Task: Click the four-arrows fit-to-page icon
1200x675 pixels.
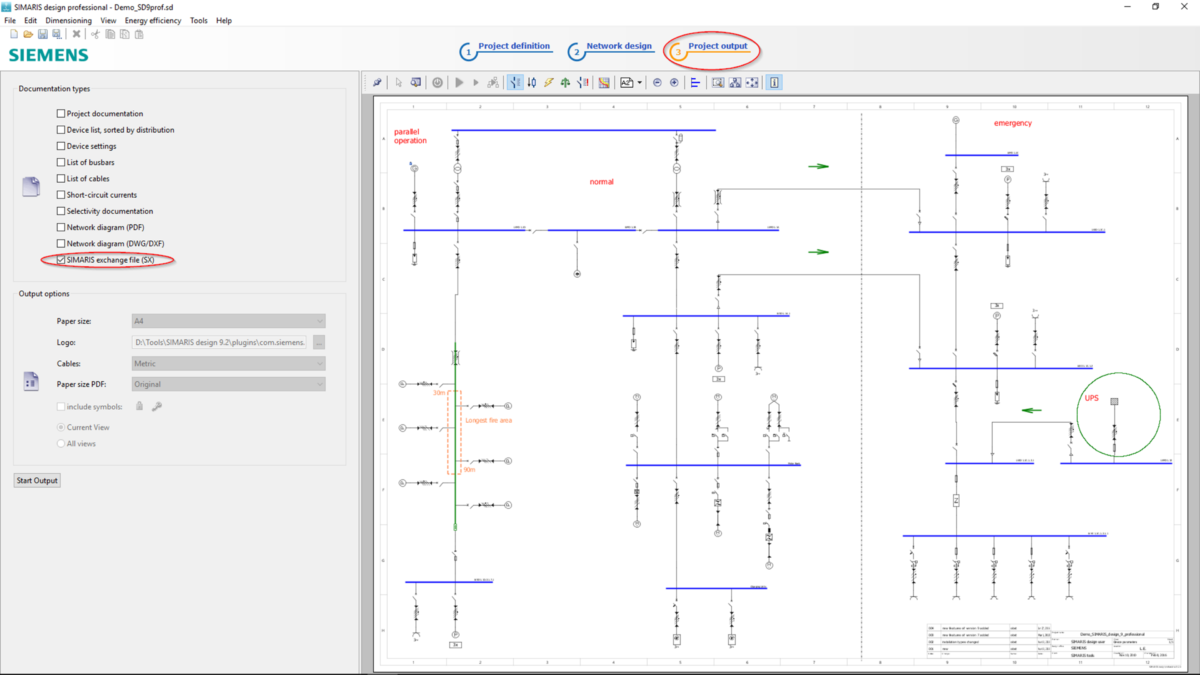Action: click(x=752, y=82)
